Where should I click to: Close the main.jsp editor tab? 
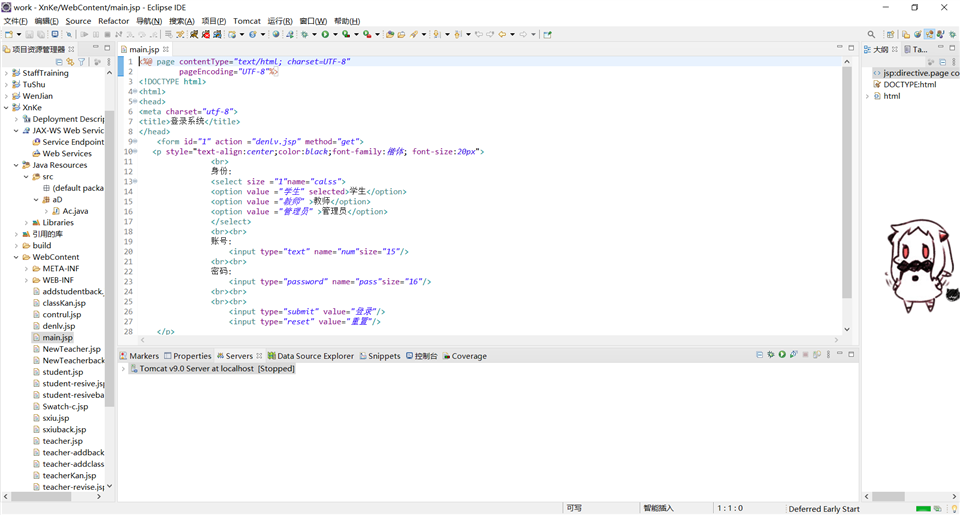[x=165, y=49]
